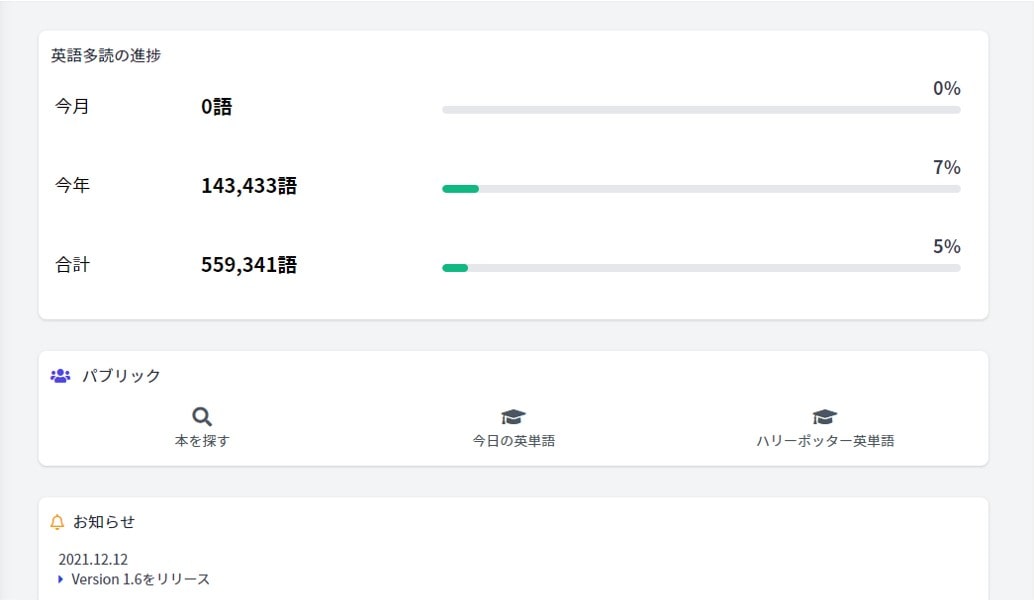Click the magnifying glass search icon
1034x600 pixels.
point(202,417)
